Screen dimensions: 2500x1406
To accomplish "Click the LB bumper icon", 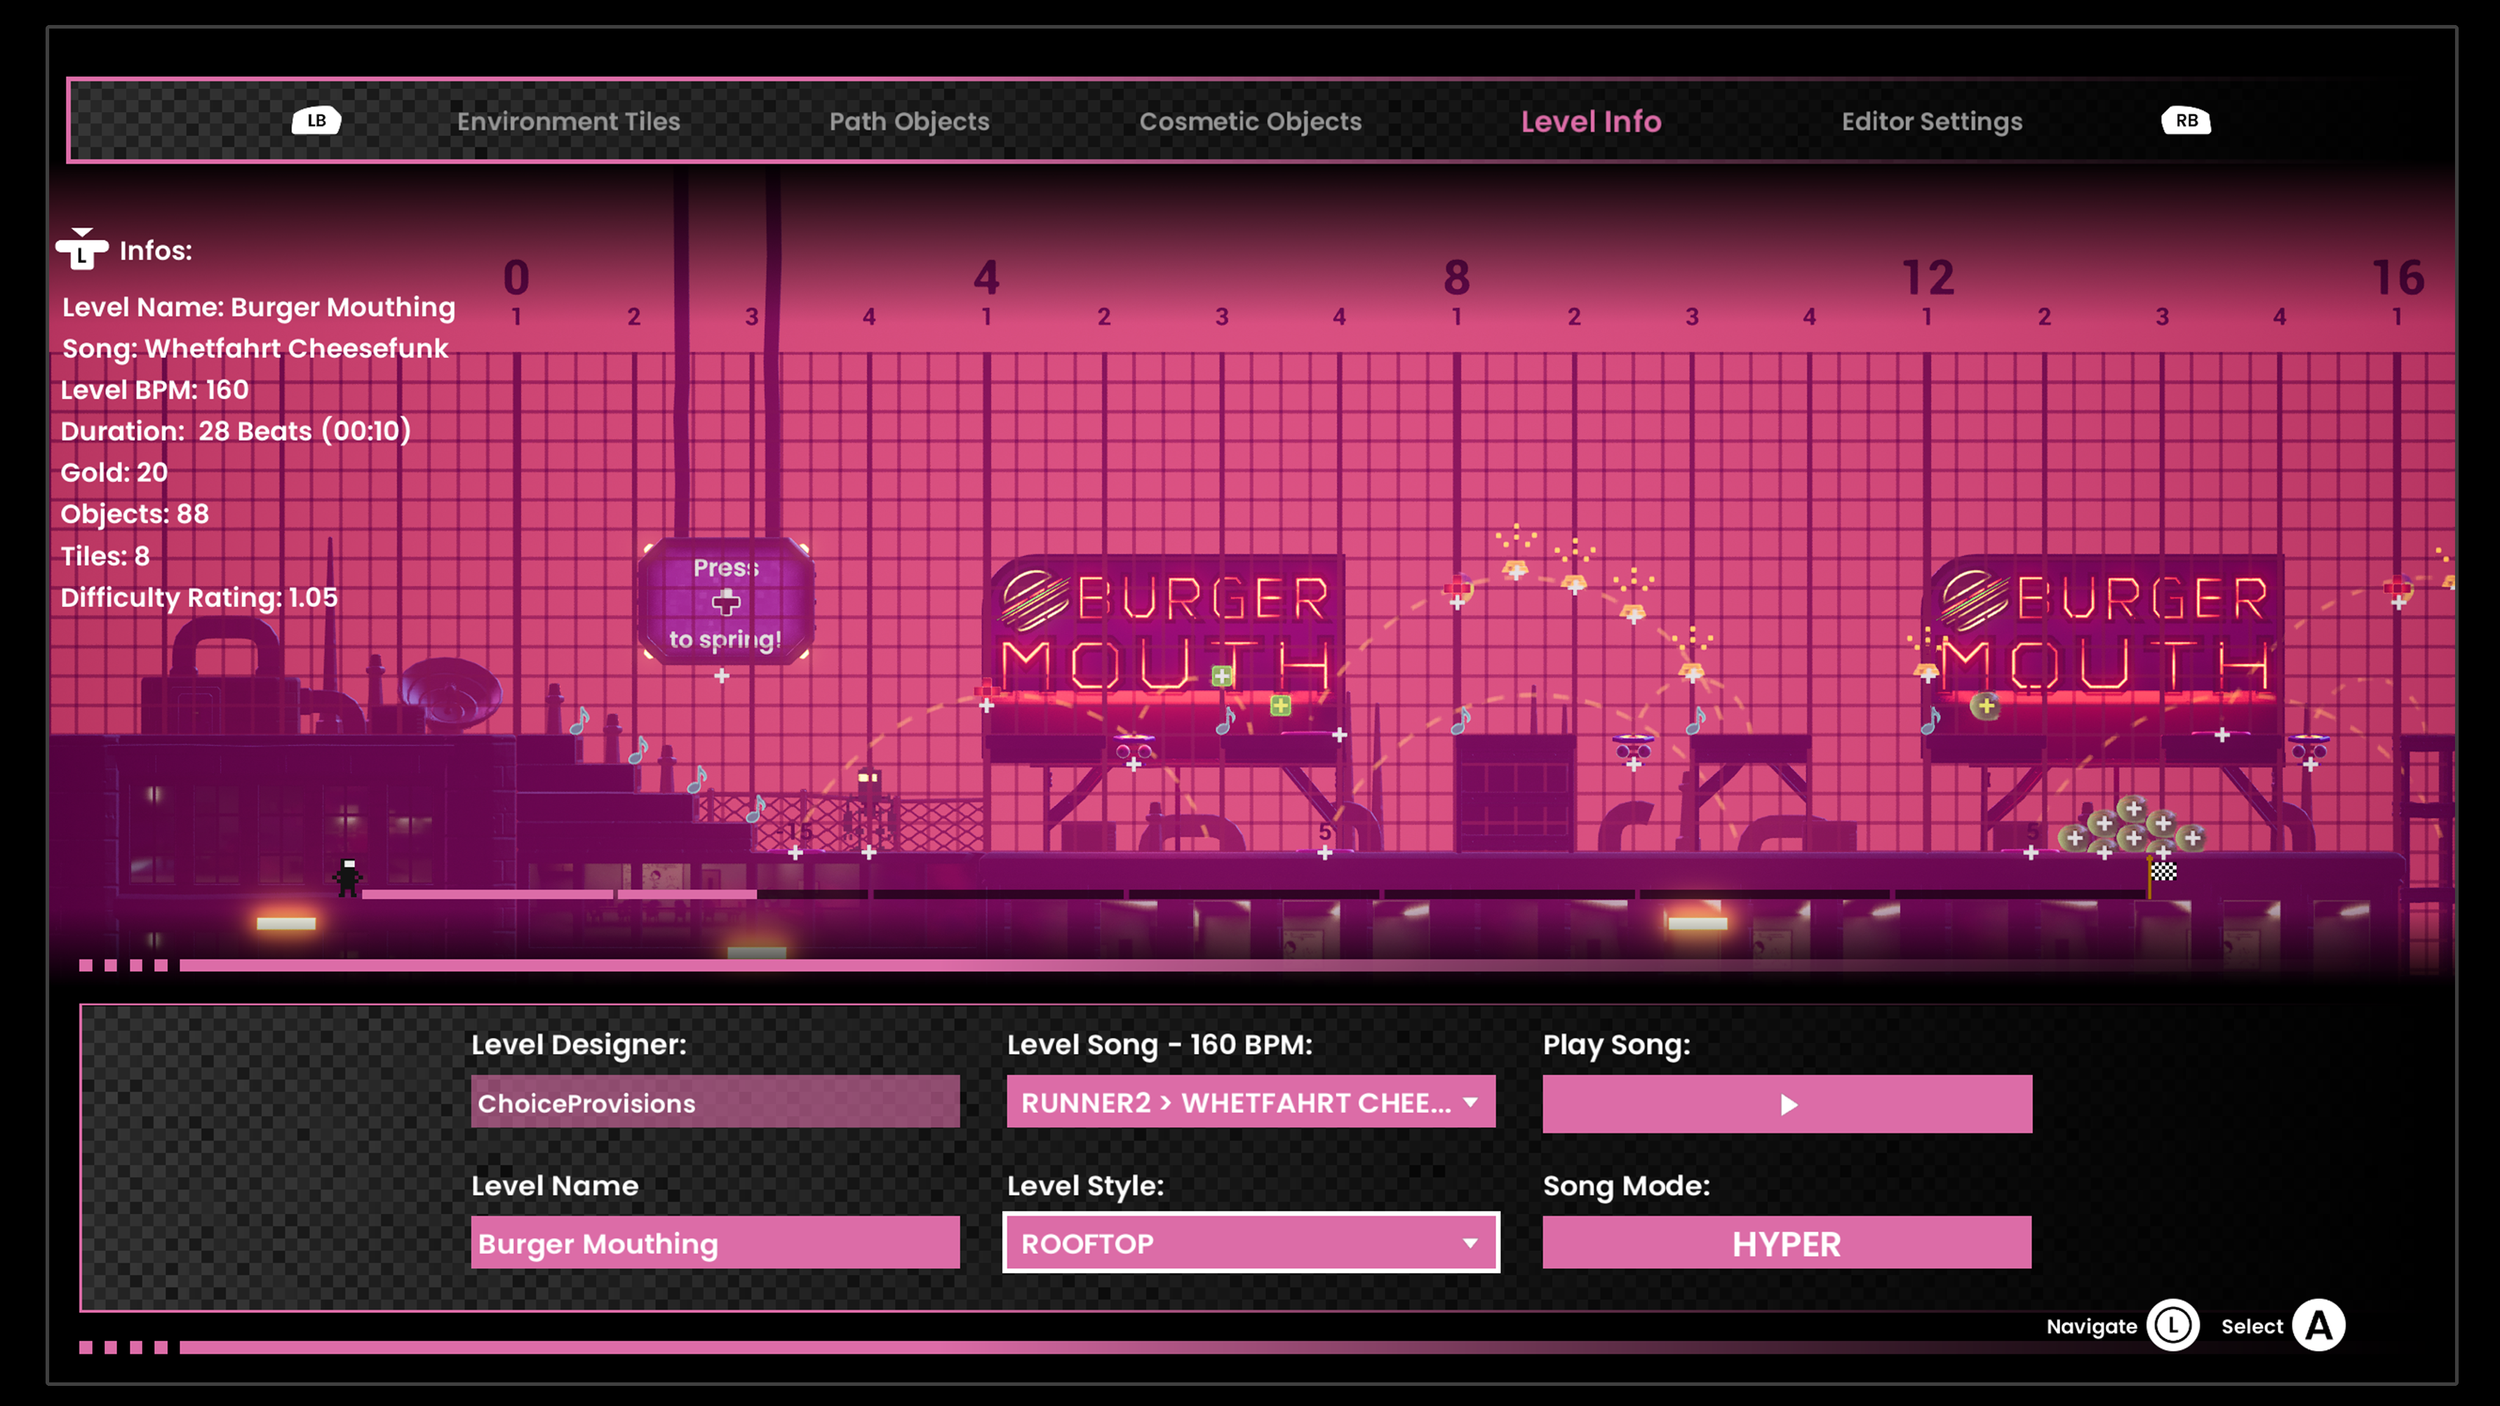I will (x=316, y=121).
